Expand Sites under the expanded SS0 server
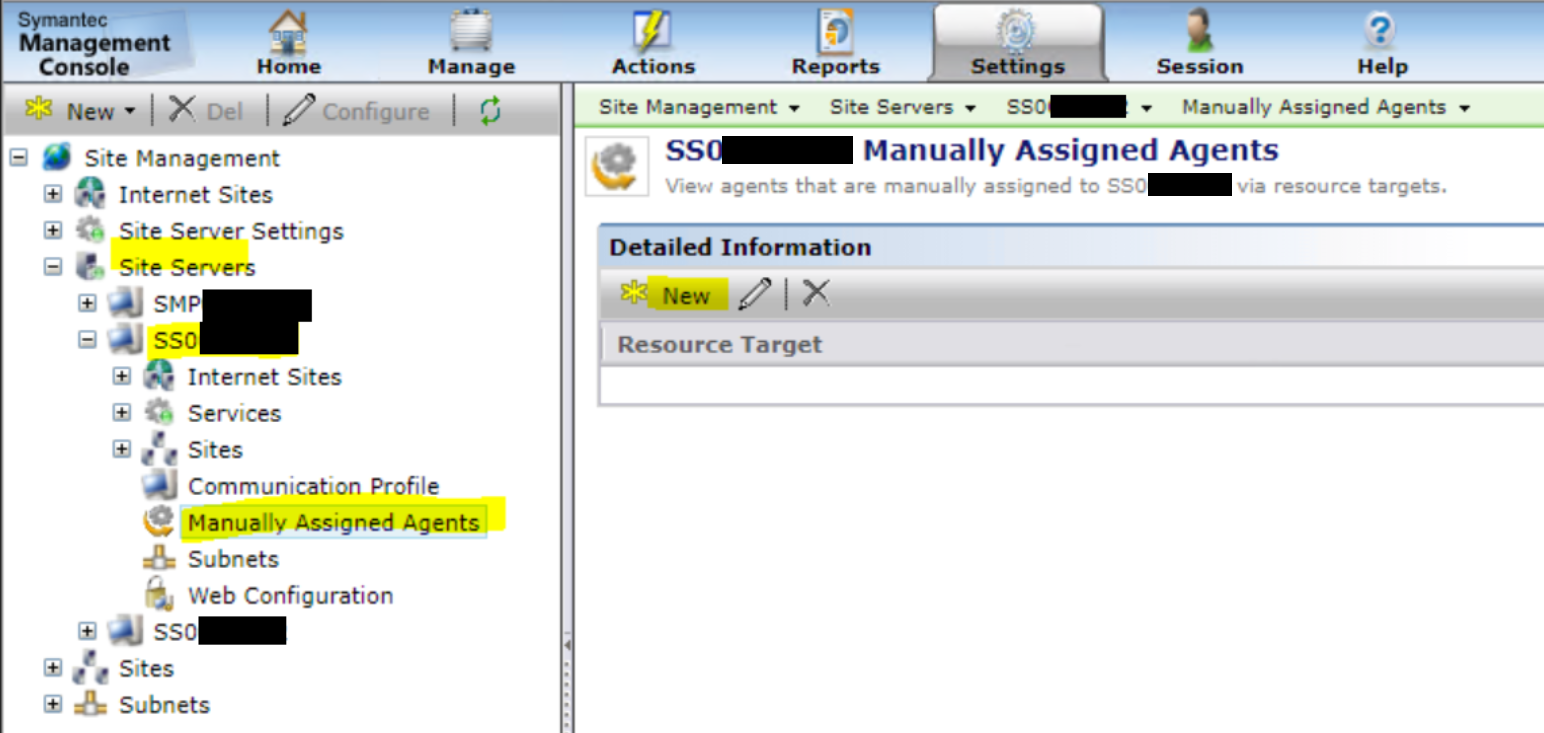The width and height of the screenshot is (1544, 733). [x=122, y=449]
